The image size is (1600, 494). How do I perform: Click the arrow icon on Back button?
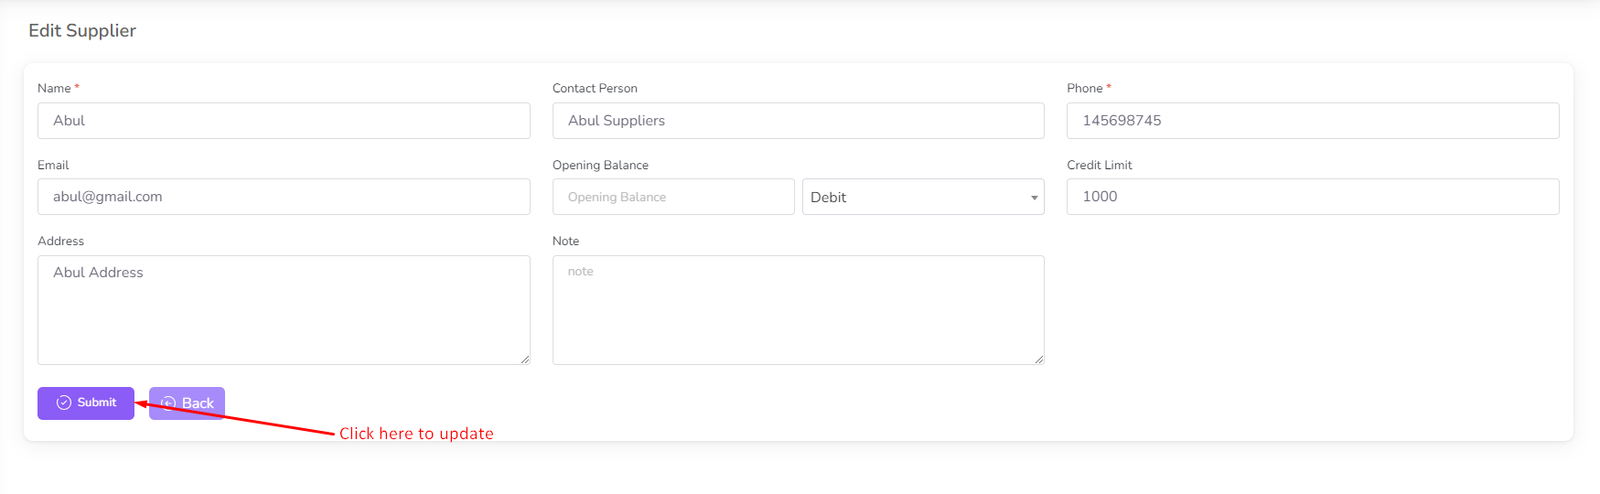pos(168,403)
